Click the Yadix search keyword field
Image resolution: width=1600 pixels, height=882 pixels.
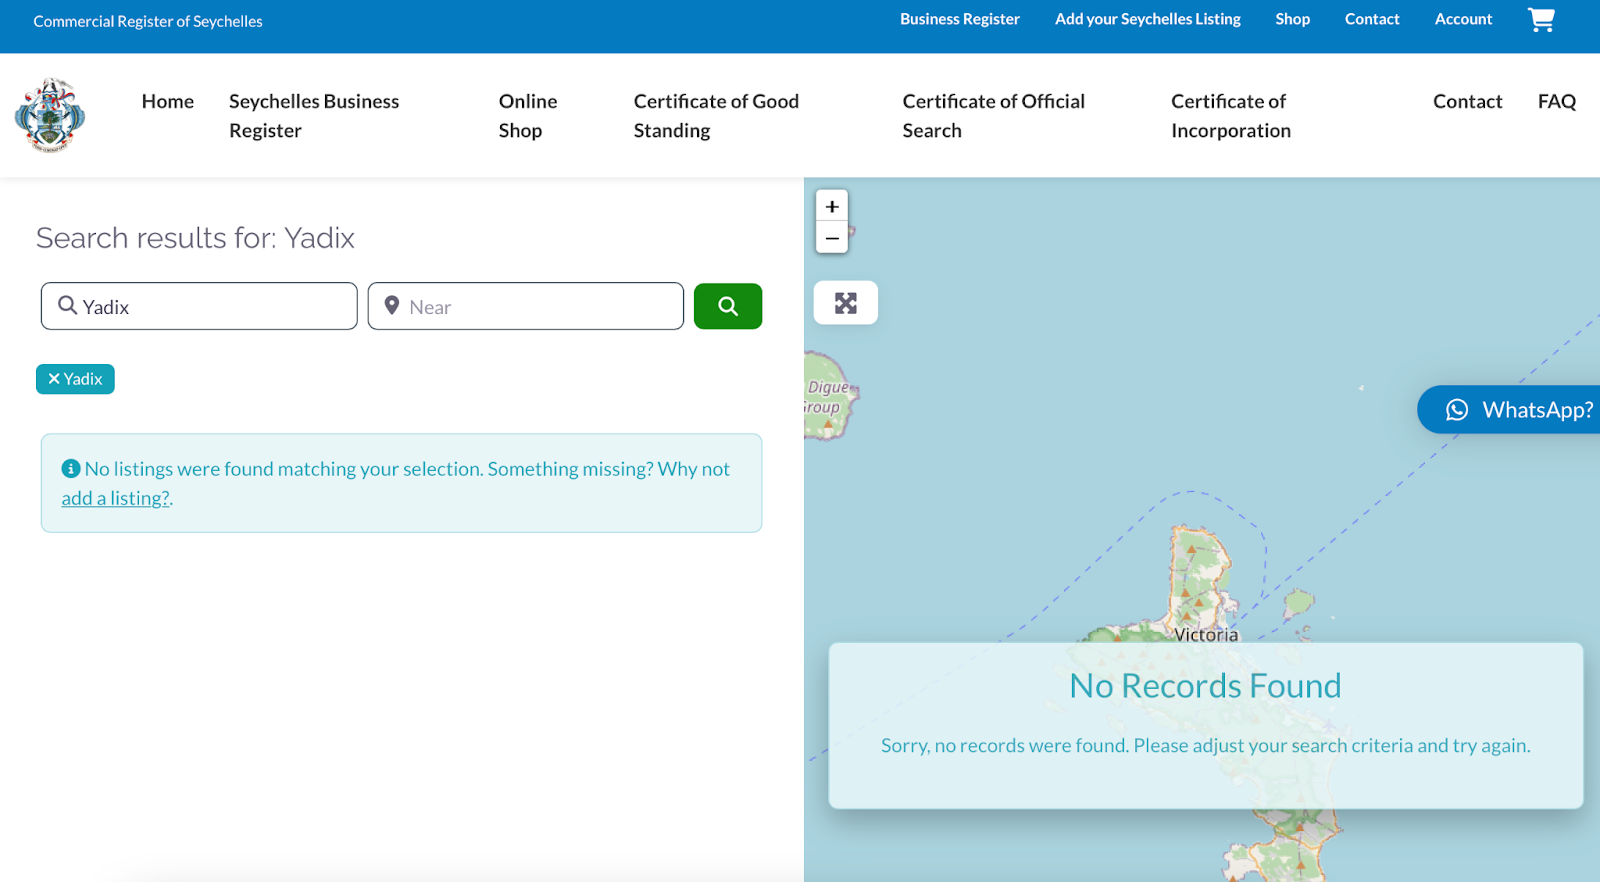210,307
